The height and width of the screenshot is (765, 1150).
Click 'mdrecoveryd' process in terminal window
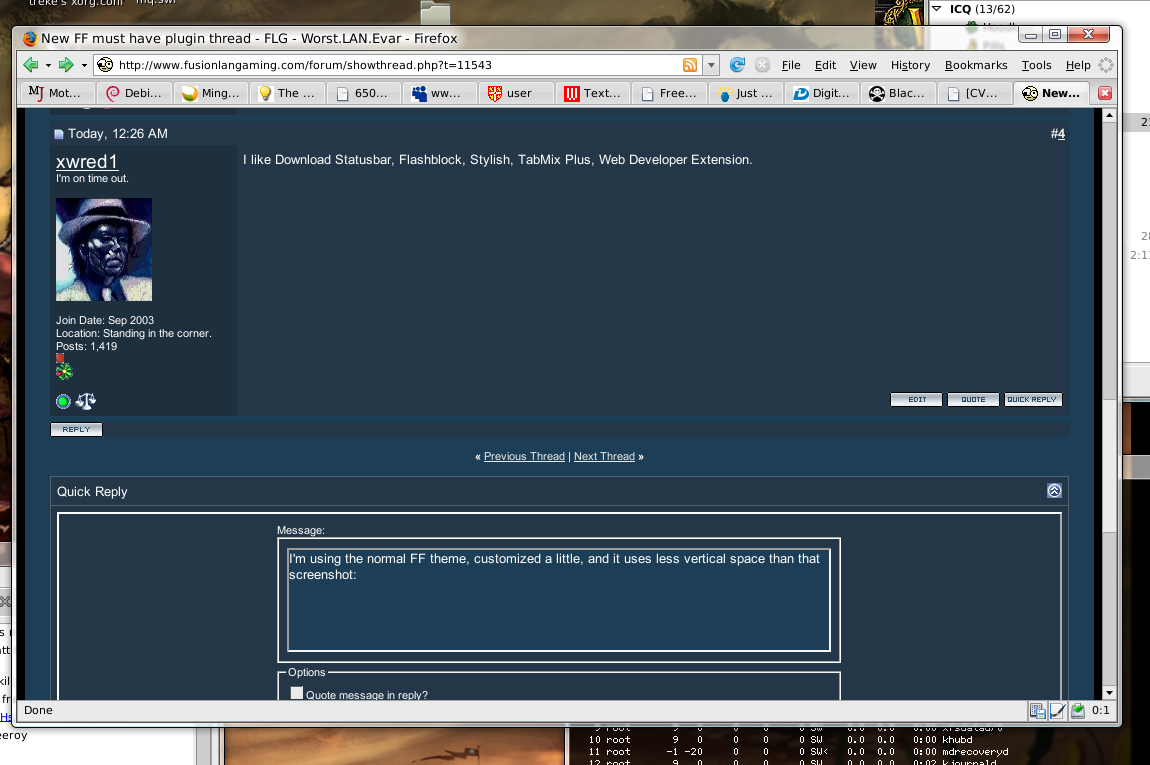(975, 752)
